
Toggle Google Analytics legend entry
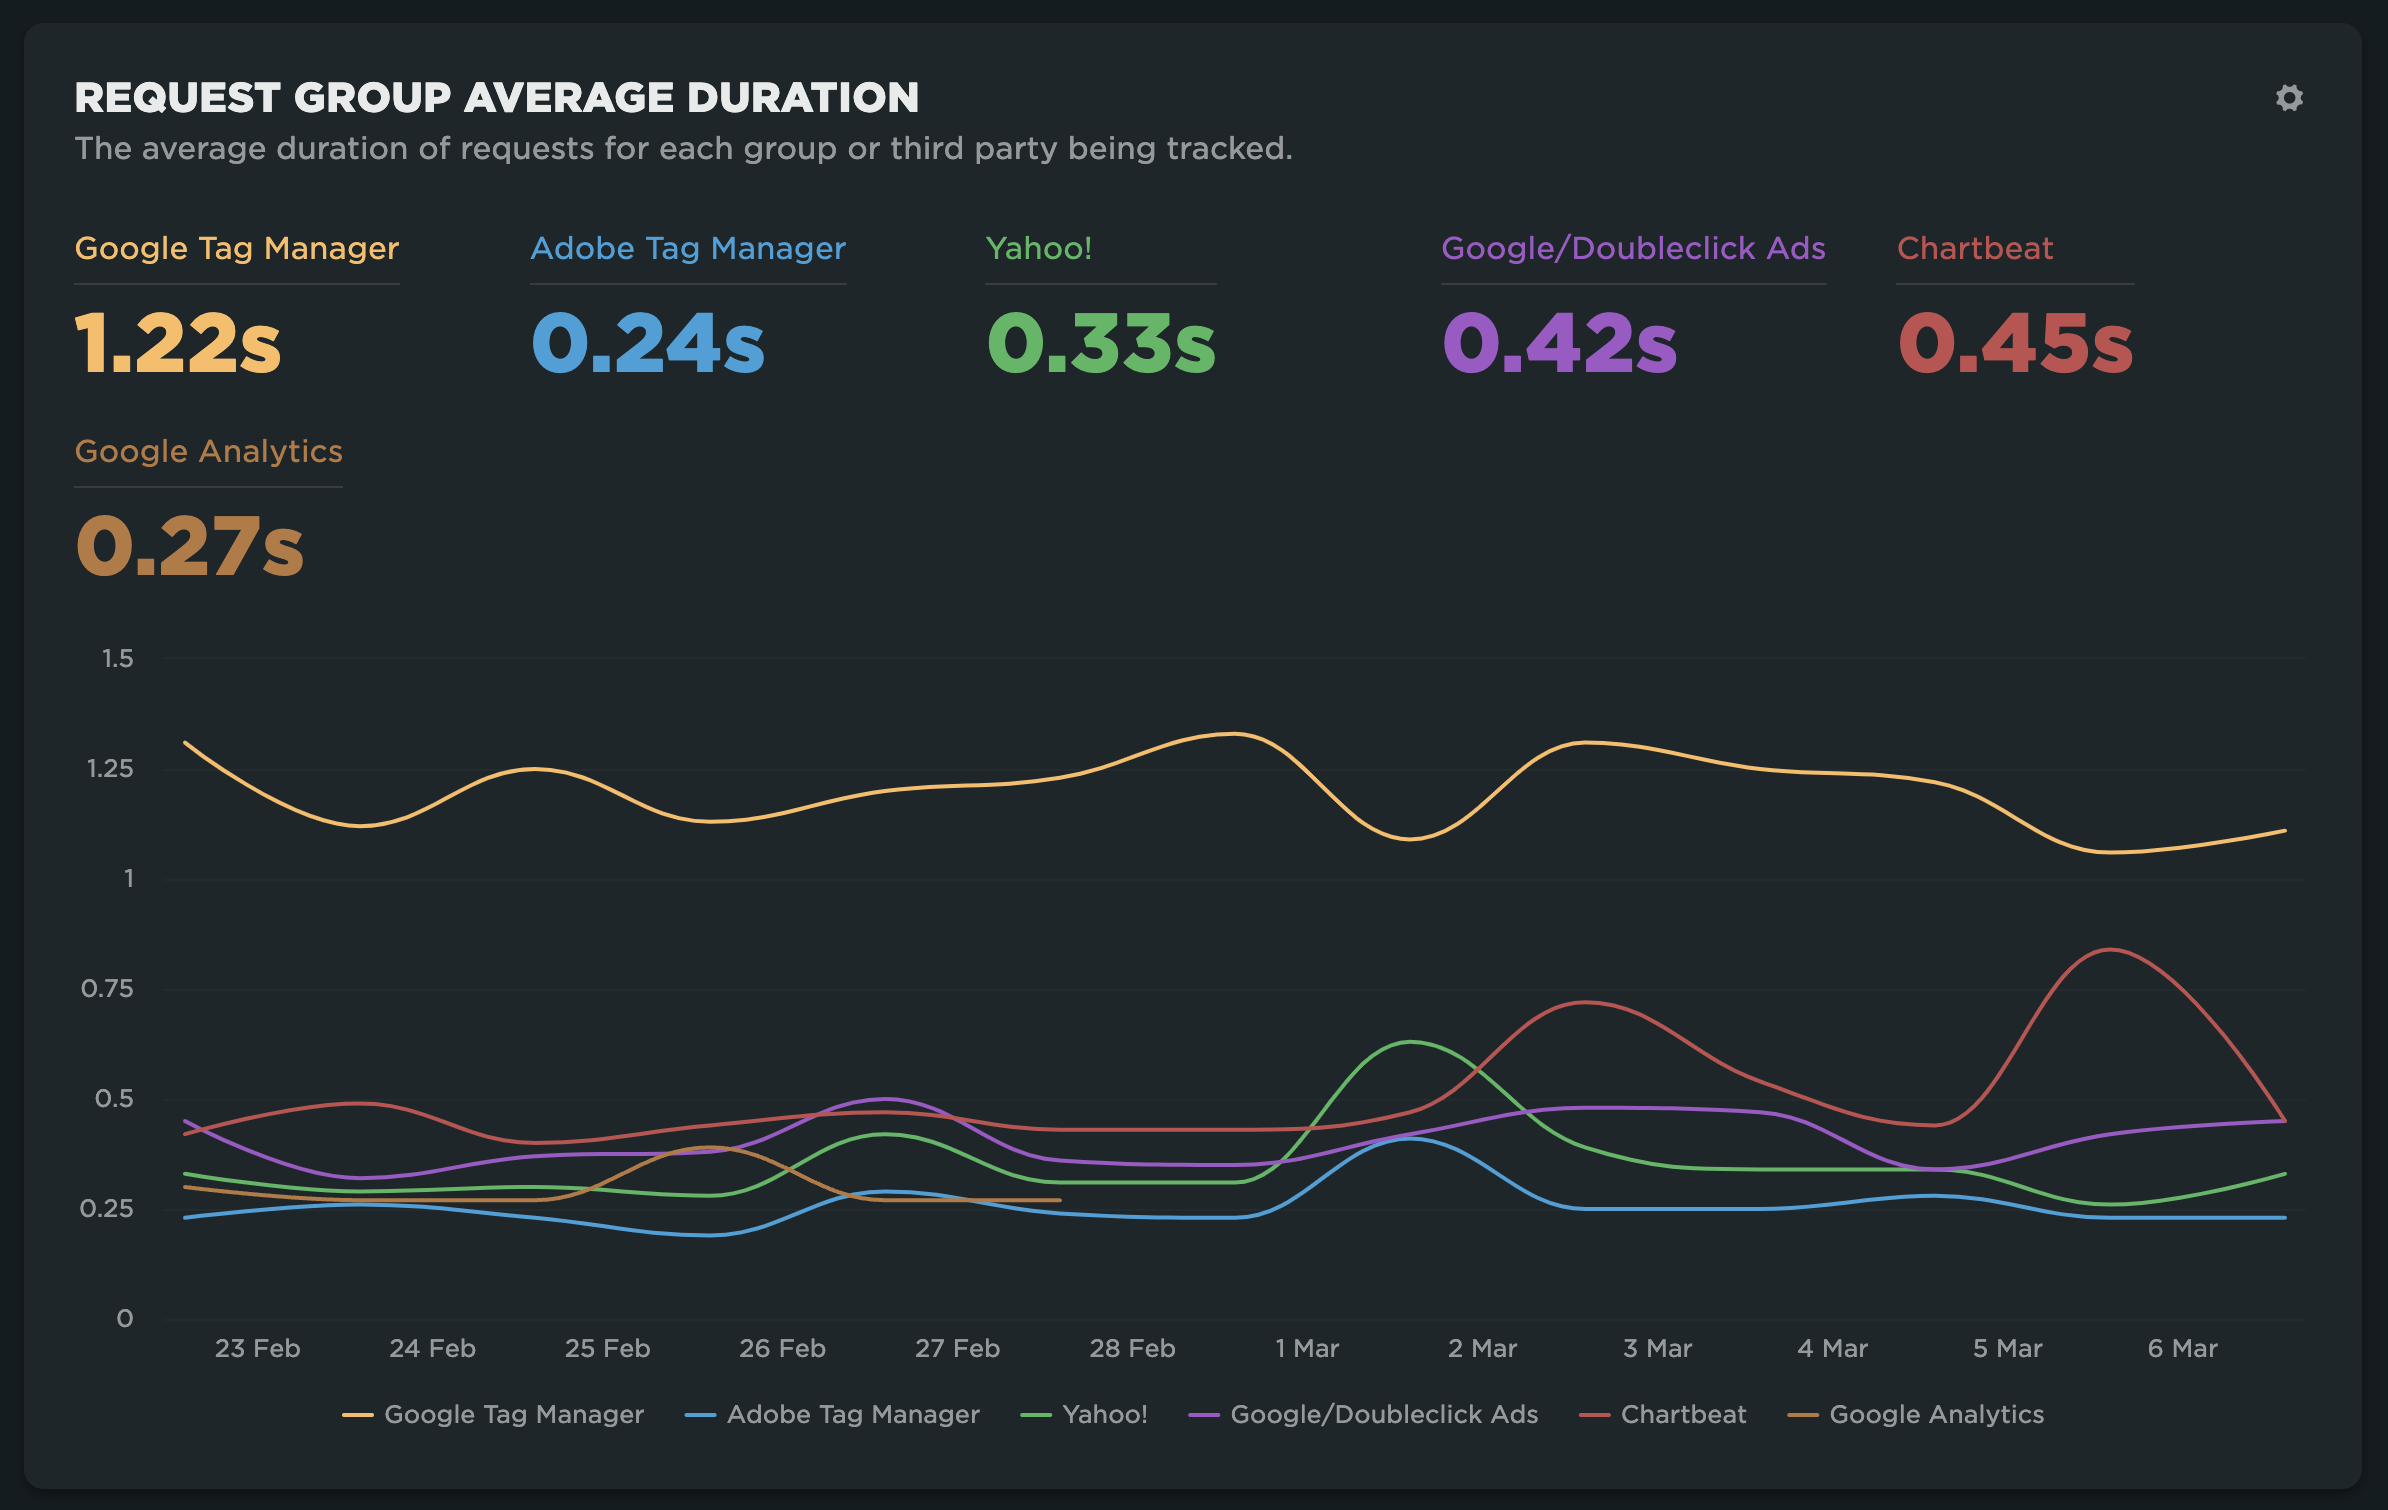[1936, 1414]
